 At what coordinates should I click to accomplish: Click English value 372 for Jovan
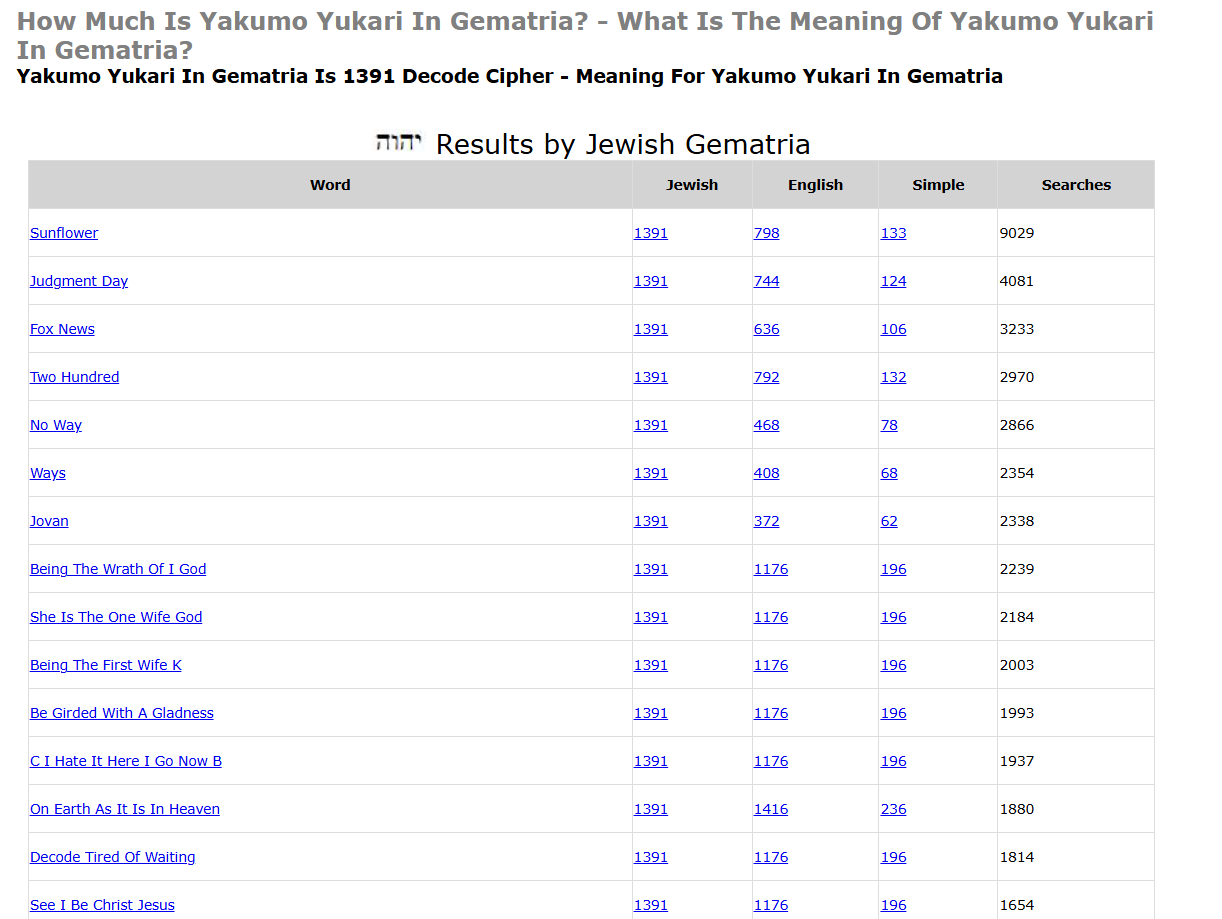(x=767, y=521)
